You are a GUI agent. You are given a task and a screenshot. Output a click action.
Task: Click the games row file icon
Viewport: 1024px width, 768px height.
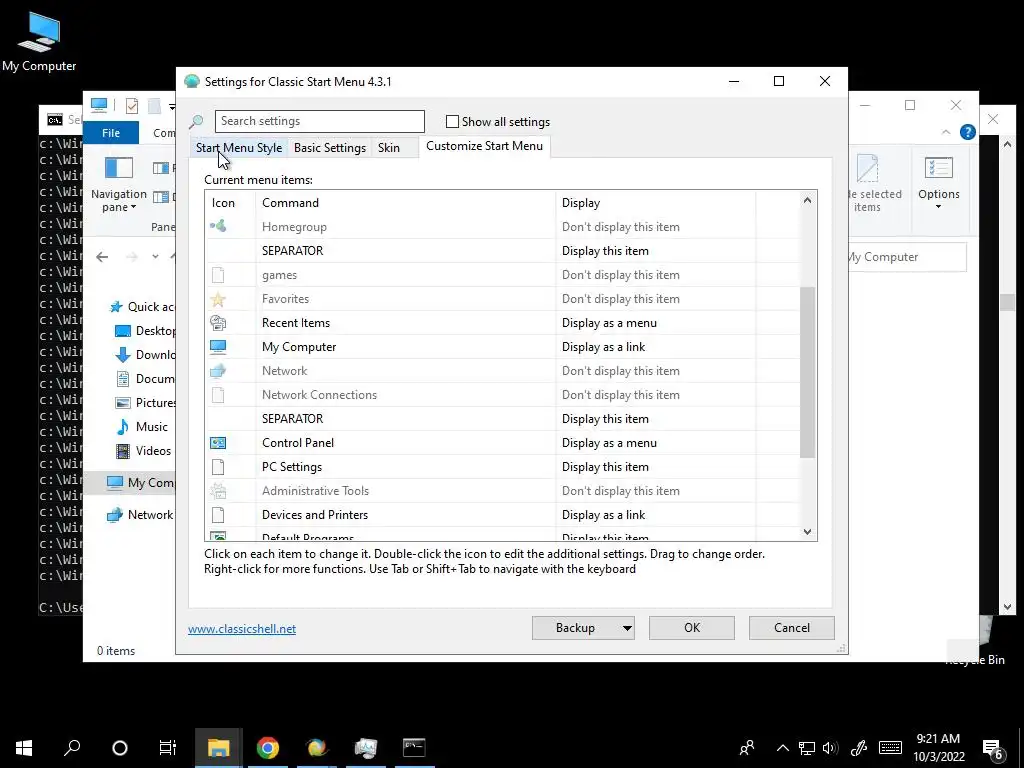coord(218,275)
